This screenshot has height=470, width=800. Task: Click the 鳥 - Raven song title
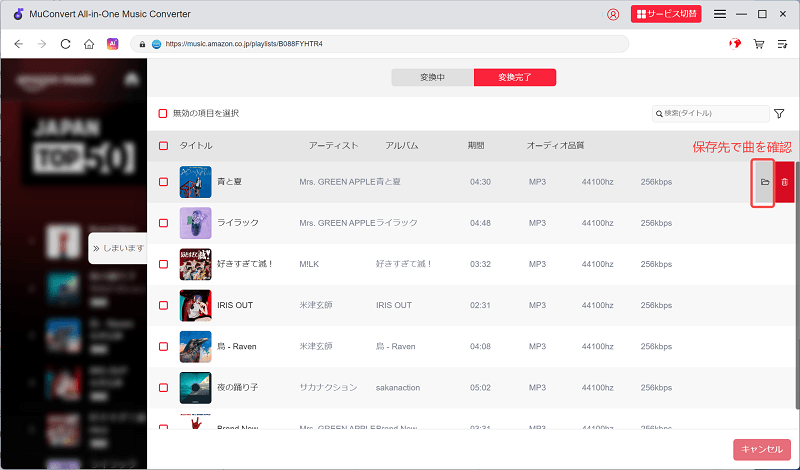tap(237, 347)
